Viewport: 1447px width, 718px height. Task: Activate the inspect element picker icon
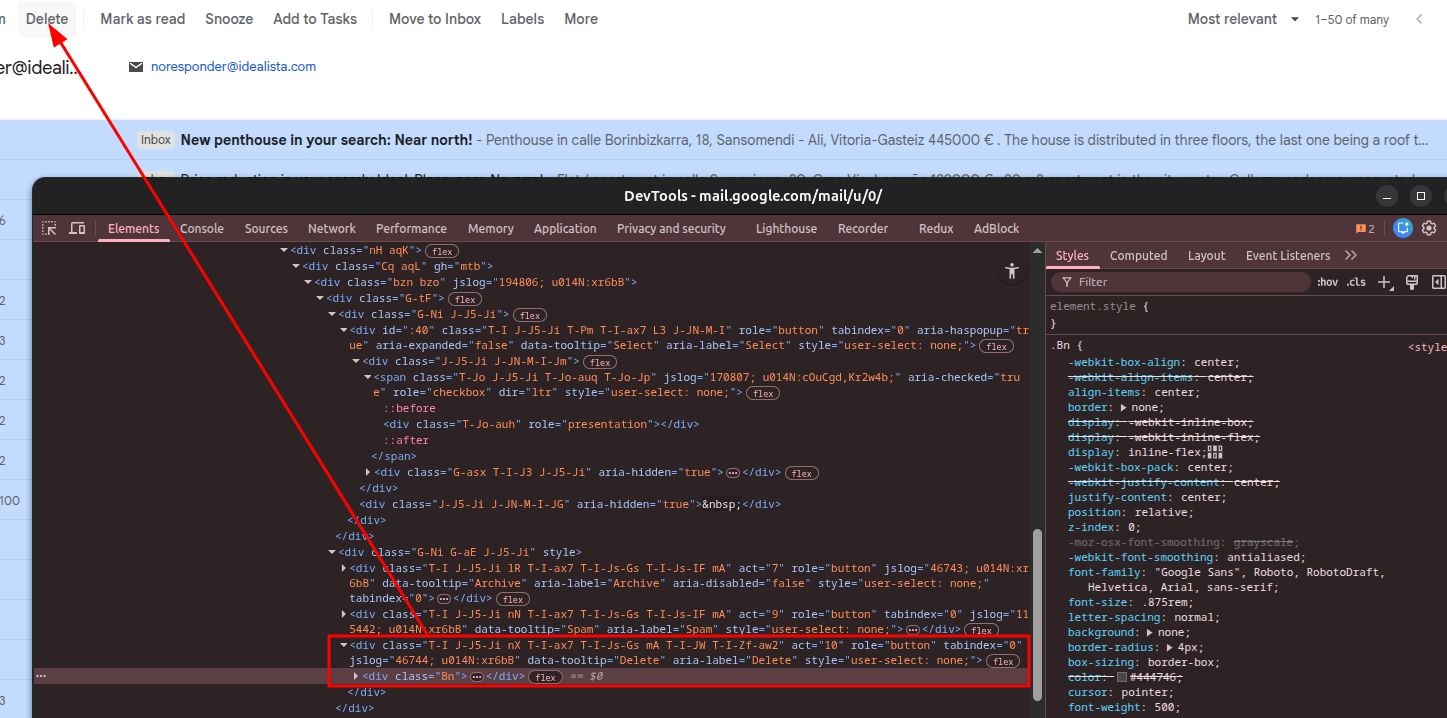pos(49,228)
